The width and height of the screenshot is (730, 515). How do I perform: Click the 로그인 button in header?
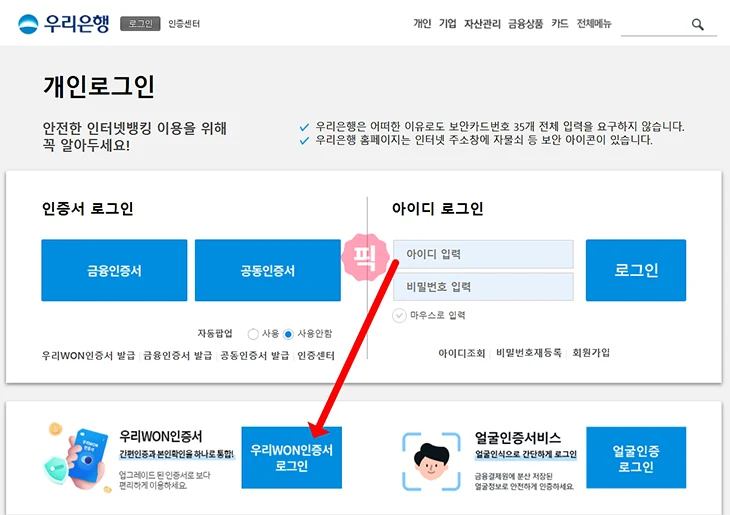pos(140,24)
